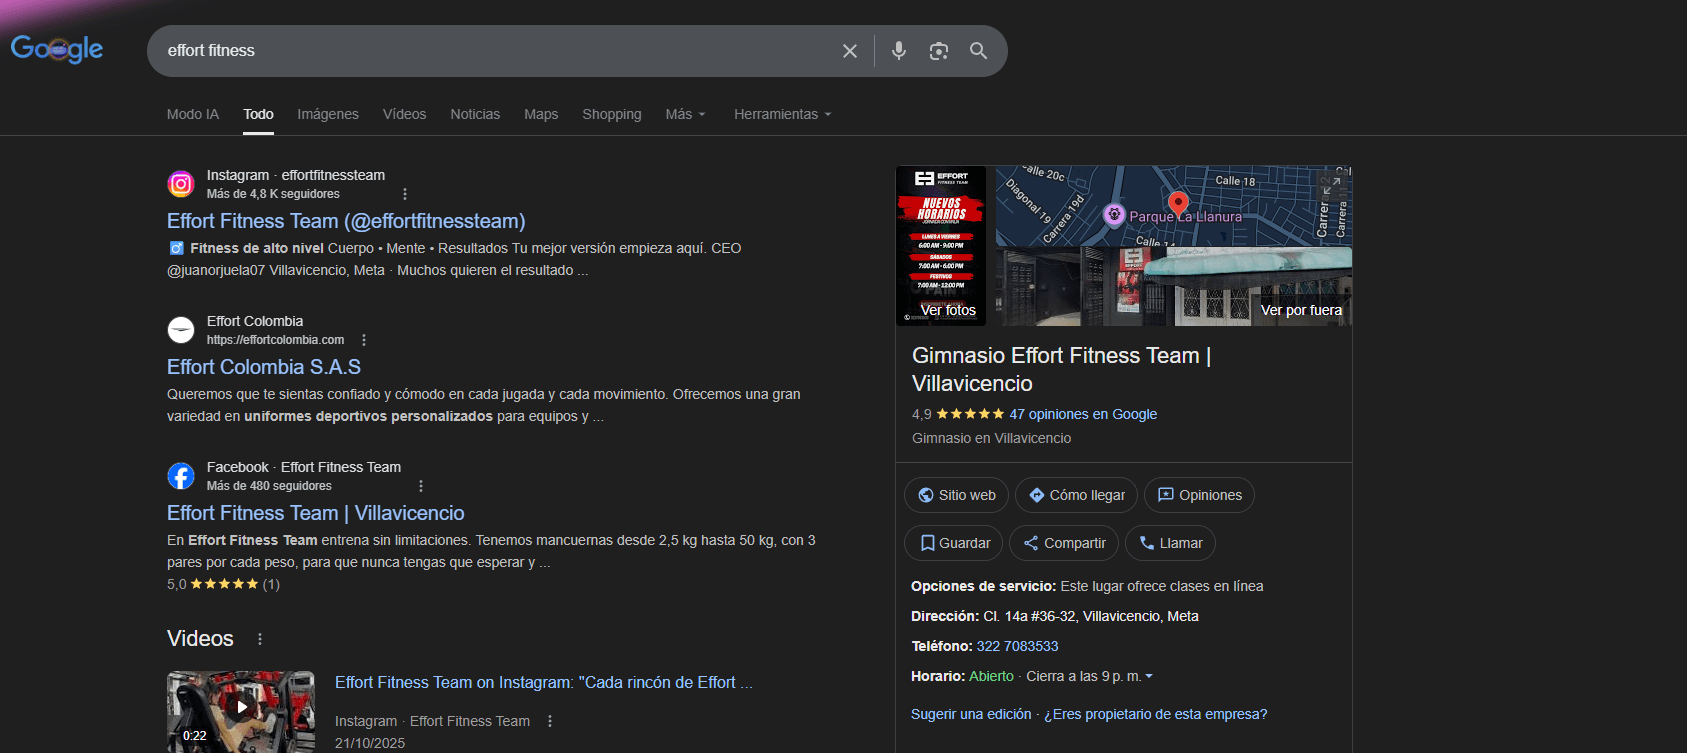
Task: Click the Llamar button
Action: coord(1170,543)
